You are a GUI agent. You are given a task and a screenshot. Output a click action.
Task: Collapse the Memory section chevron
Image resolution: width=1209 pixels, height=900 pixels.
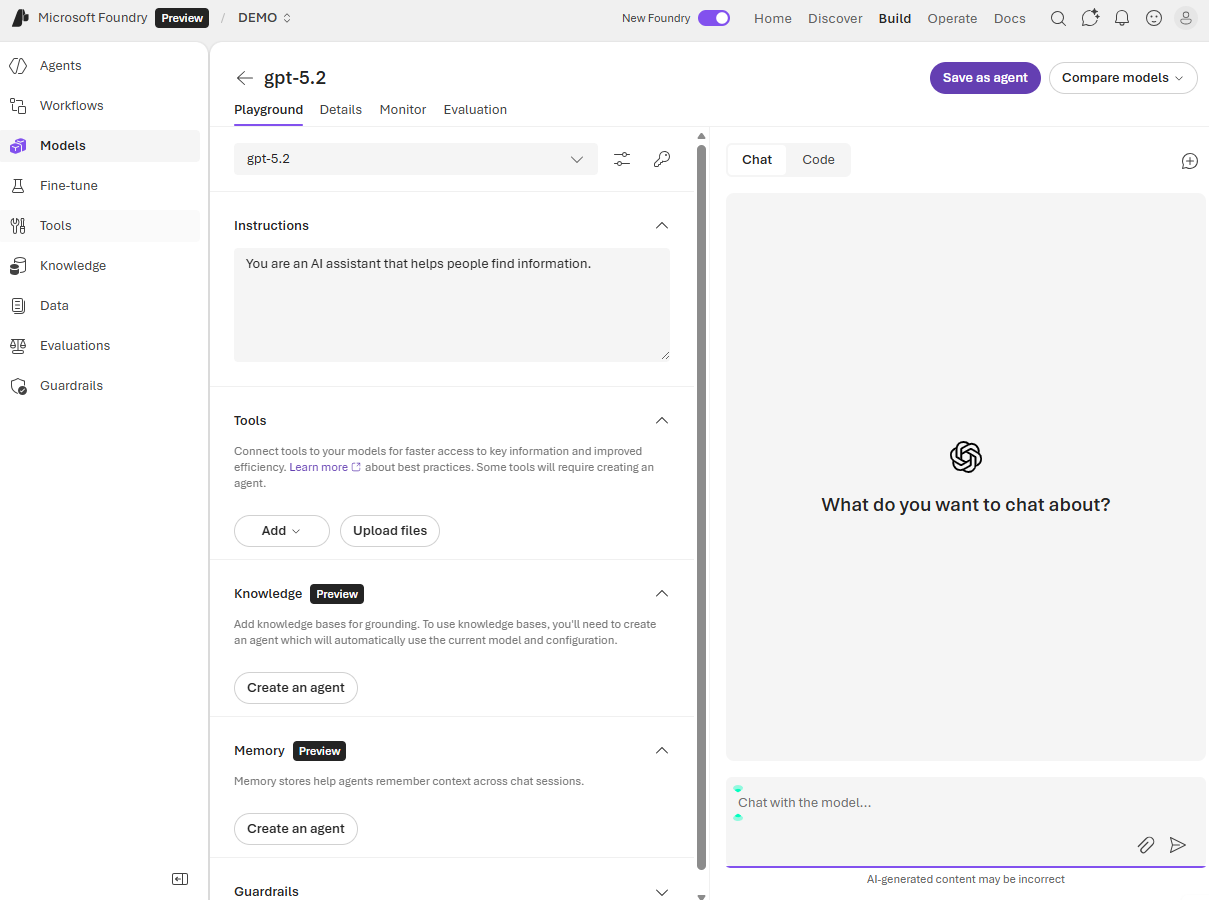pos(661,751)
